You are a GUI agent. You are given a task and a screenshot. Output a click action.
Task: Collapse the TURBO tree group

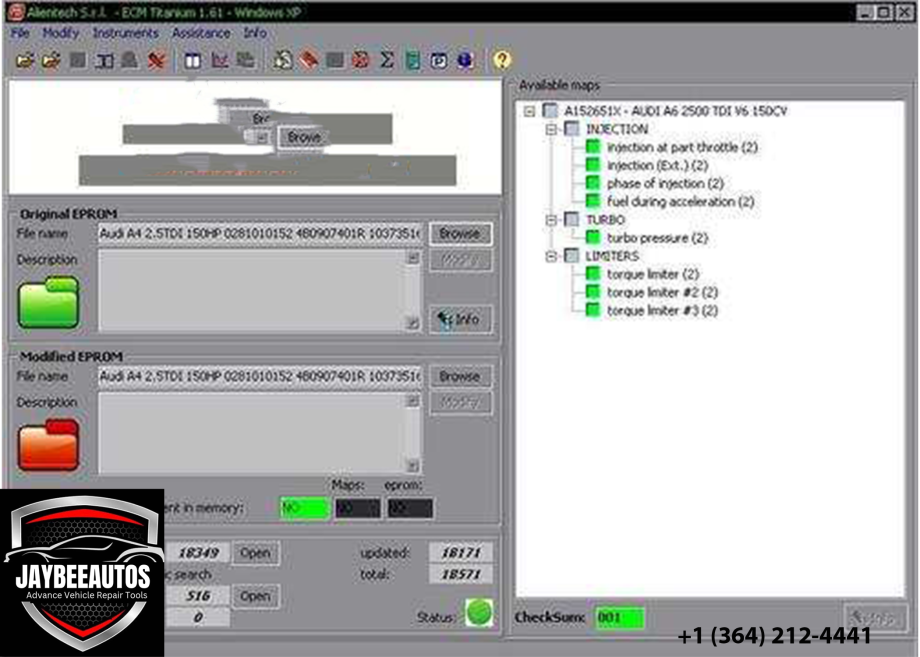[551, 220]
